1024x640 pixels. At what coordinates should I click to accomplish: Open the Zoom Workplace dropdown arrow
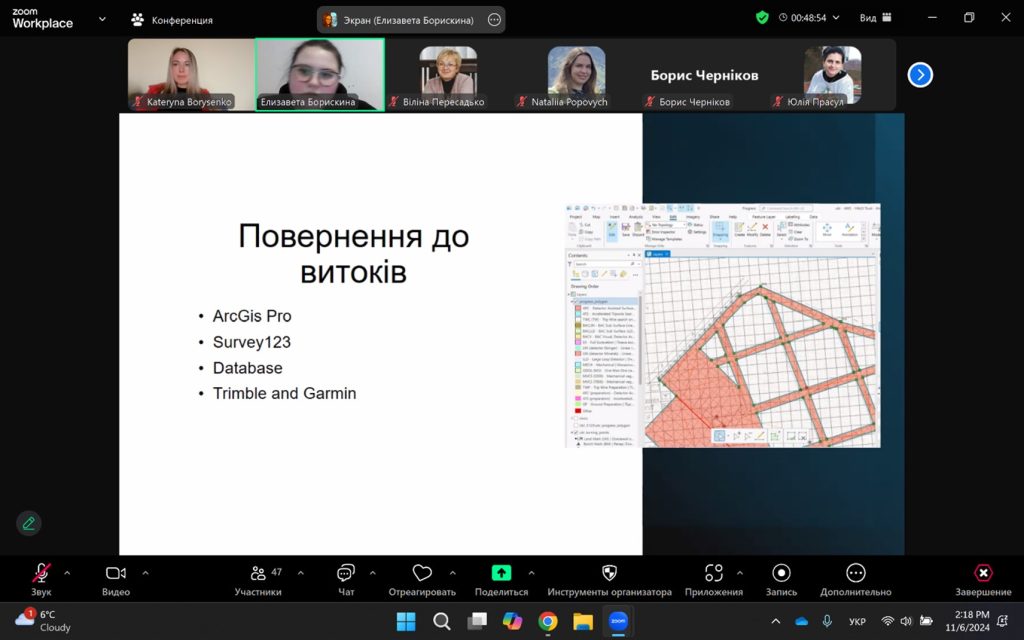tap(102, 18)
